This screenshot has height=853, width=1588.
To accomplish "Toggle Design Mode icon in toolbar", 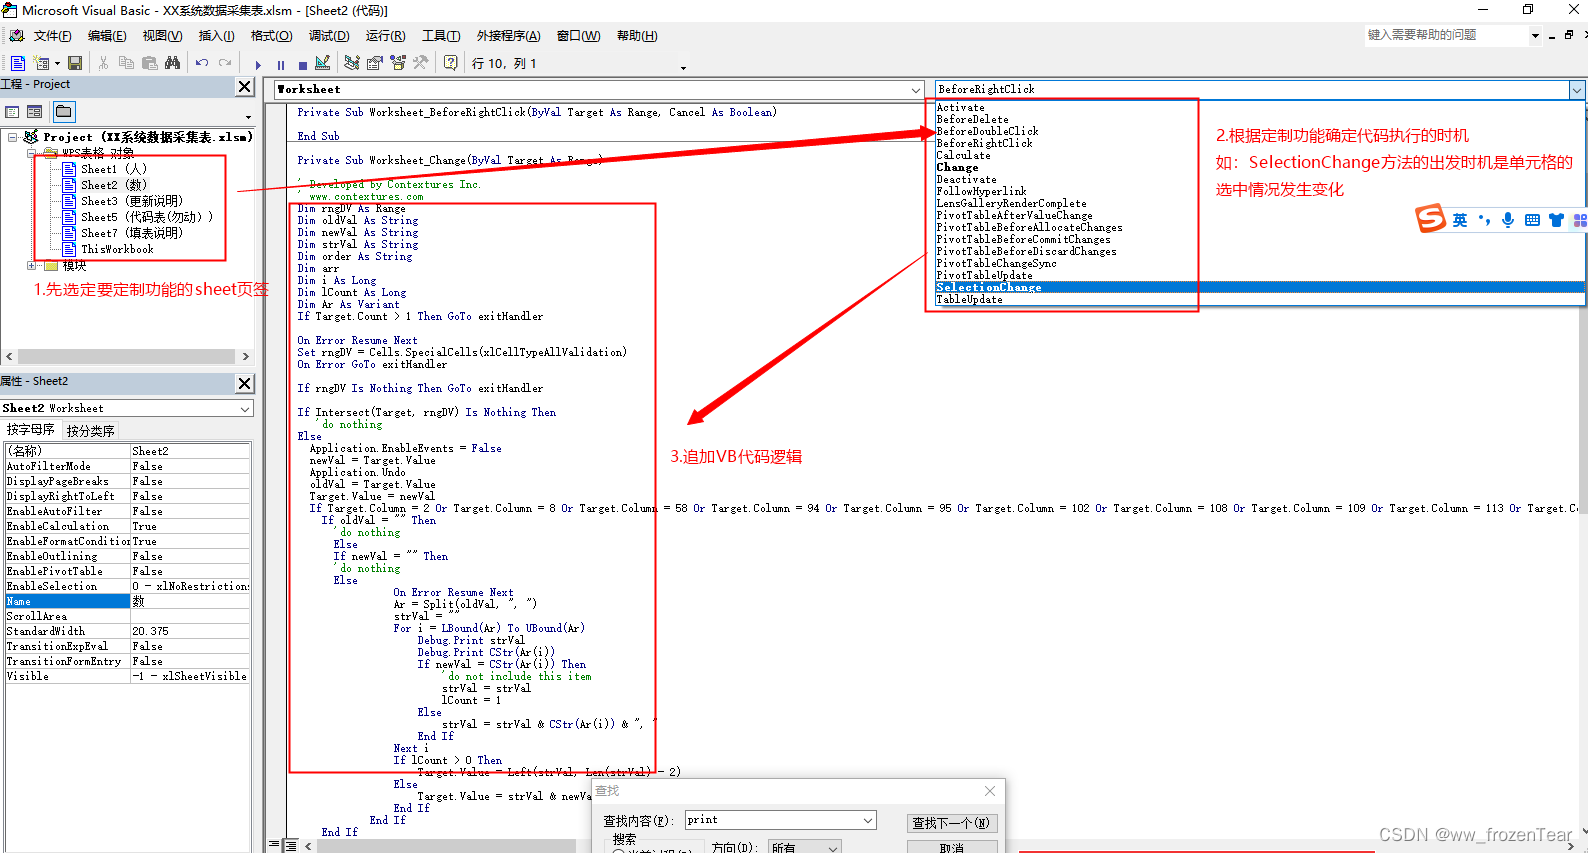I will [322, 63].
